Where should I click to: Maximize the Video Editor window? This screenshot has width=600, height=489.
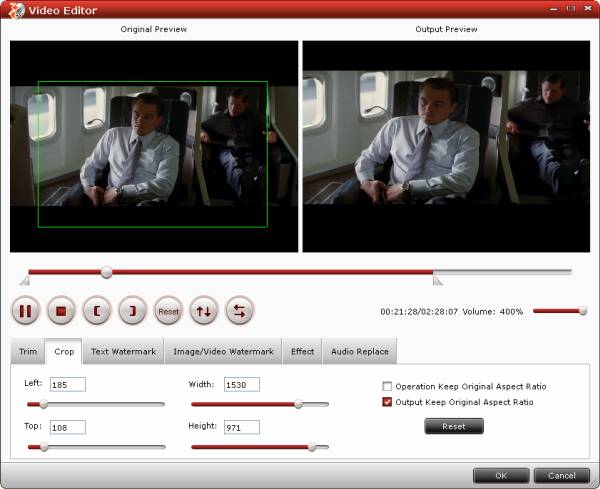click(571, 8)
